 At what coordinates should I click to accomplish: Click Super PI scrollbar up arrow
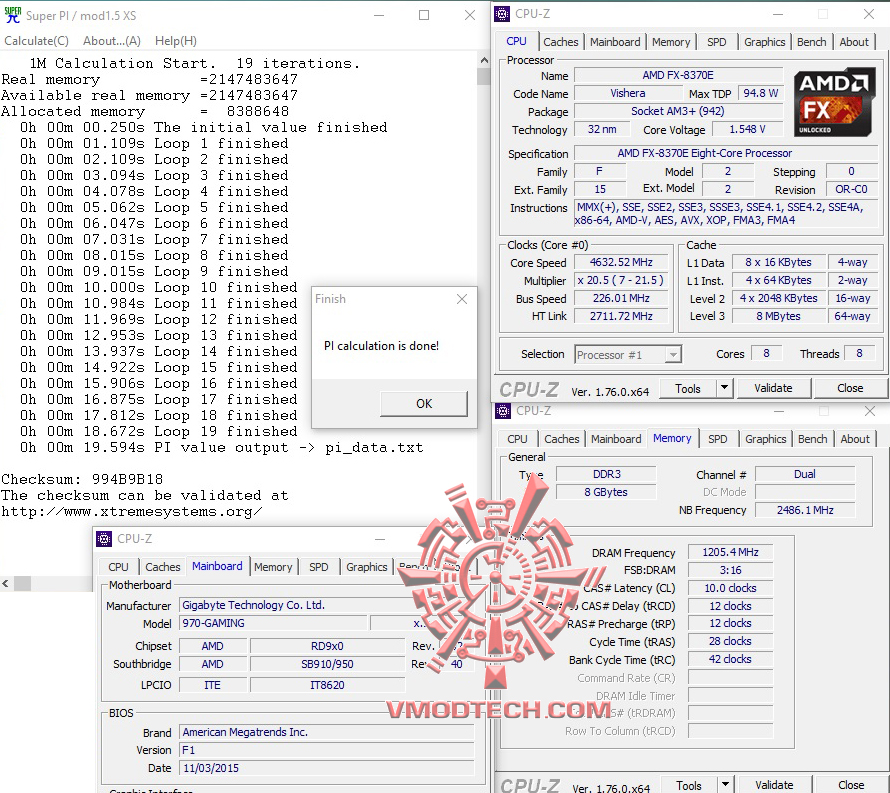(x=484, y=60)
